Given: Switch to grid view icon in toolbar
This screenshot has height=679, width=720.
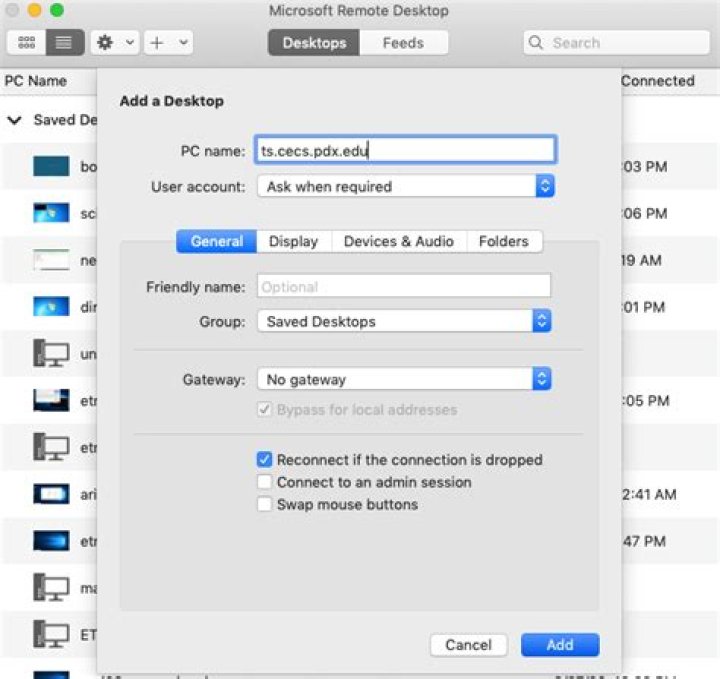Looking at the screenshot, I should point(26,43).
